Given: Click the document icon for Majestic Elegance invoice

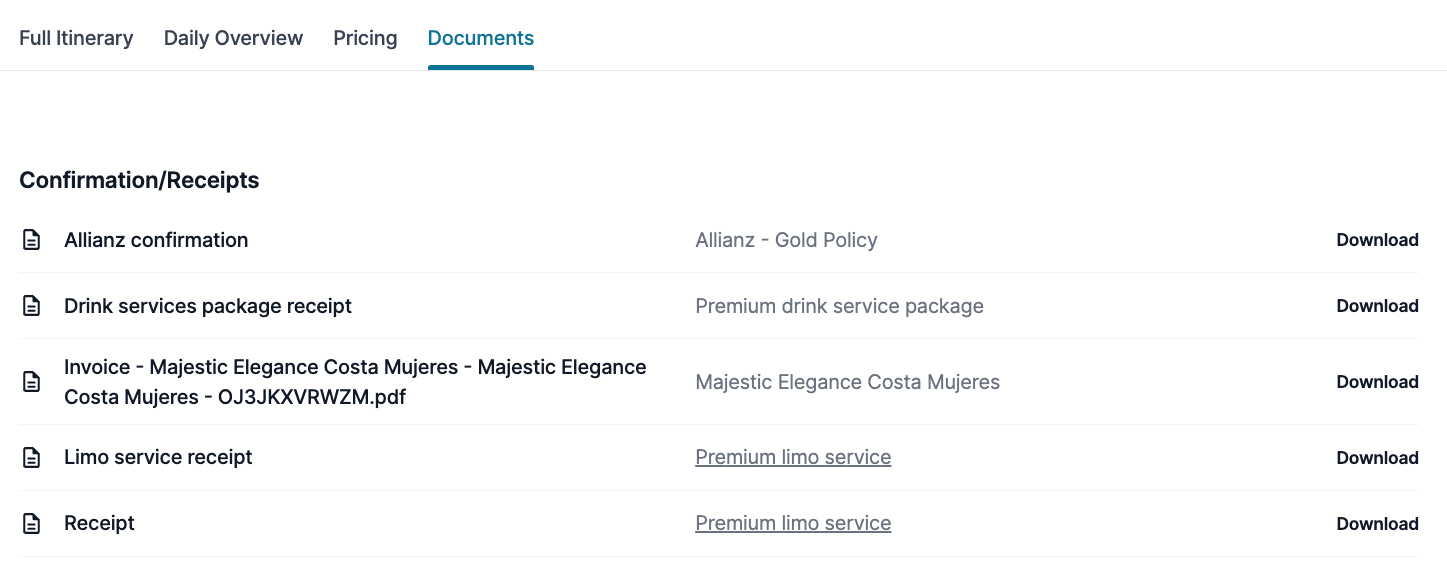Looking at the screenshot, I should [x=32, y=382].
